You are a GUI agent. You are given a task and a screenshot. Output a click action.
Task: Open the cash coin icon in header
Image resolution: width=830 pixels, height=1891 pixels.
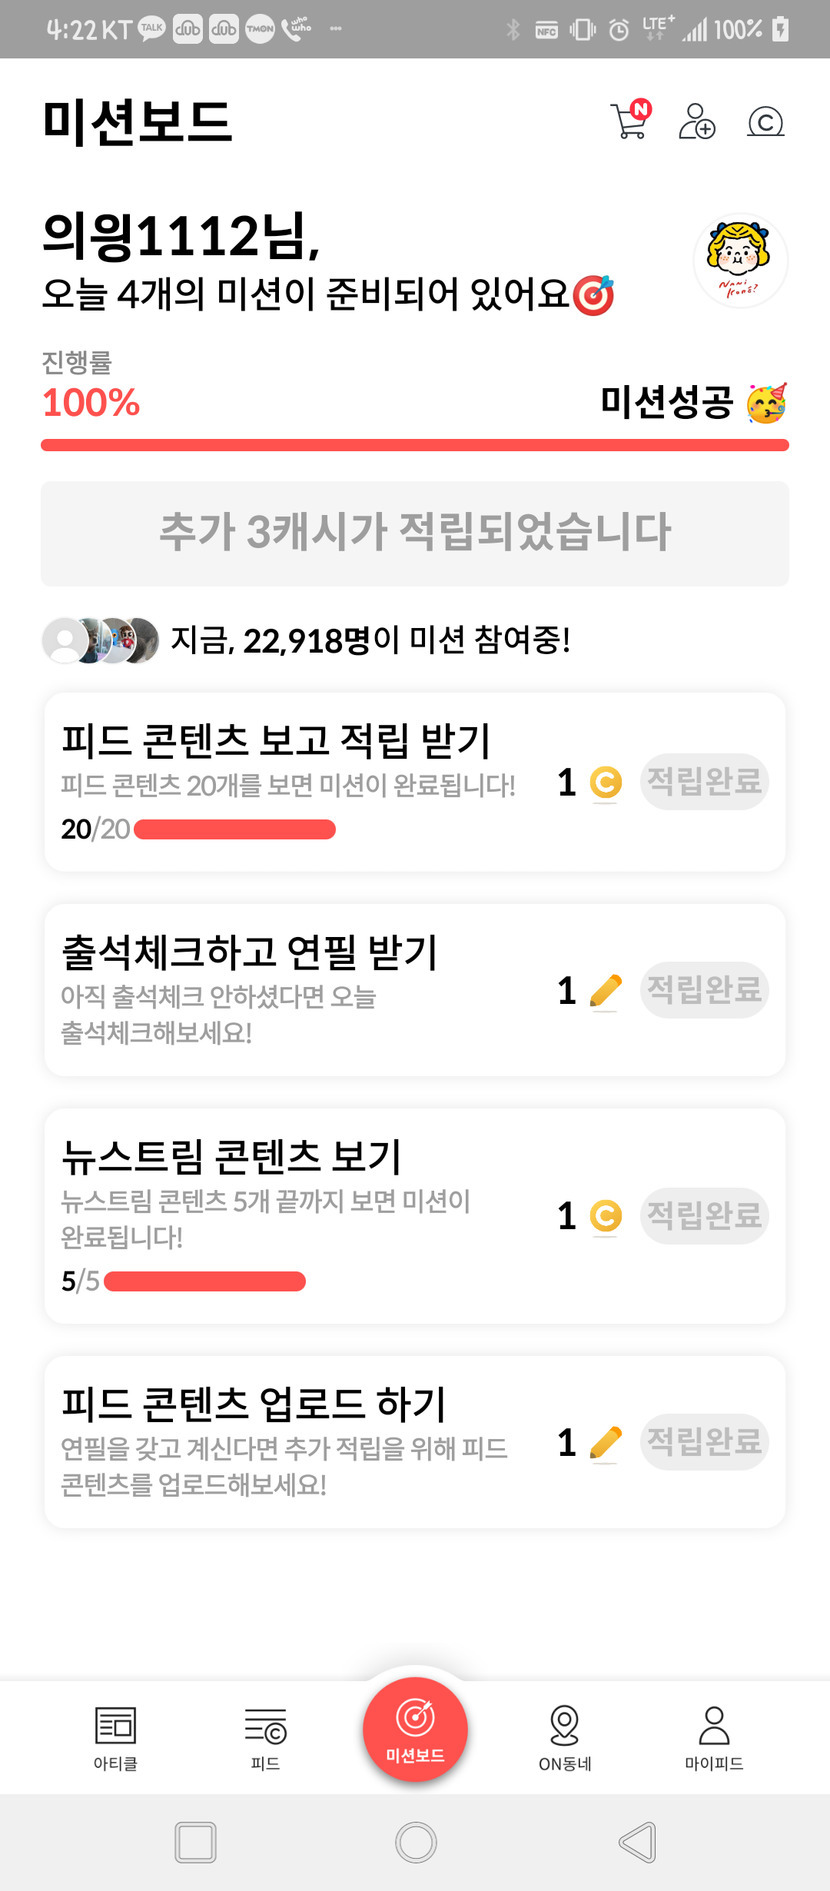(x=765, y=122)
